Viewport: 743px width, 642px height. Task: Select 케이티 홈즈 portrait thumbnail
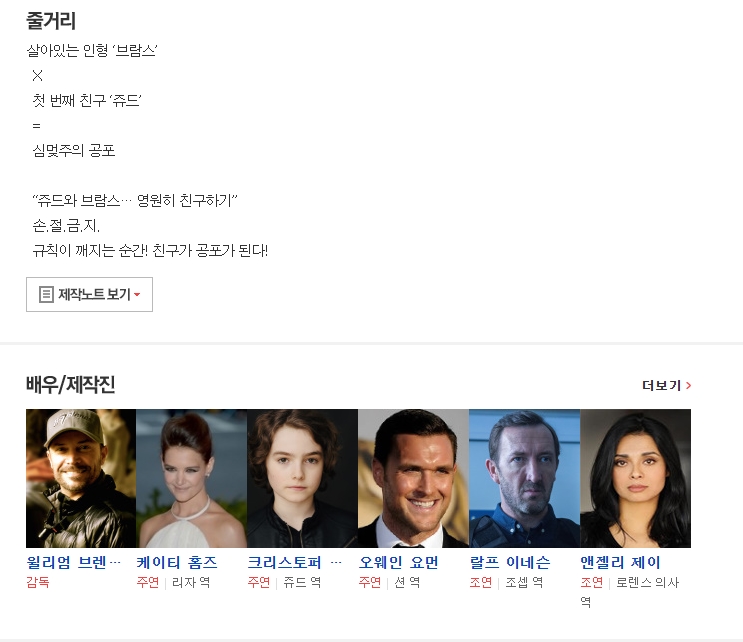(x=191, y=479)
